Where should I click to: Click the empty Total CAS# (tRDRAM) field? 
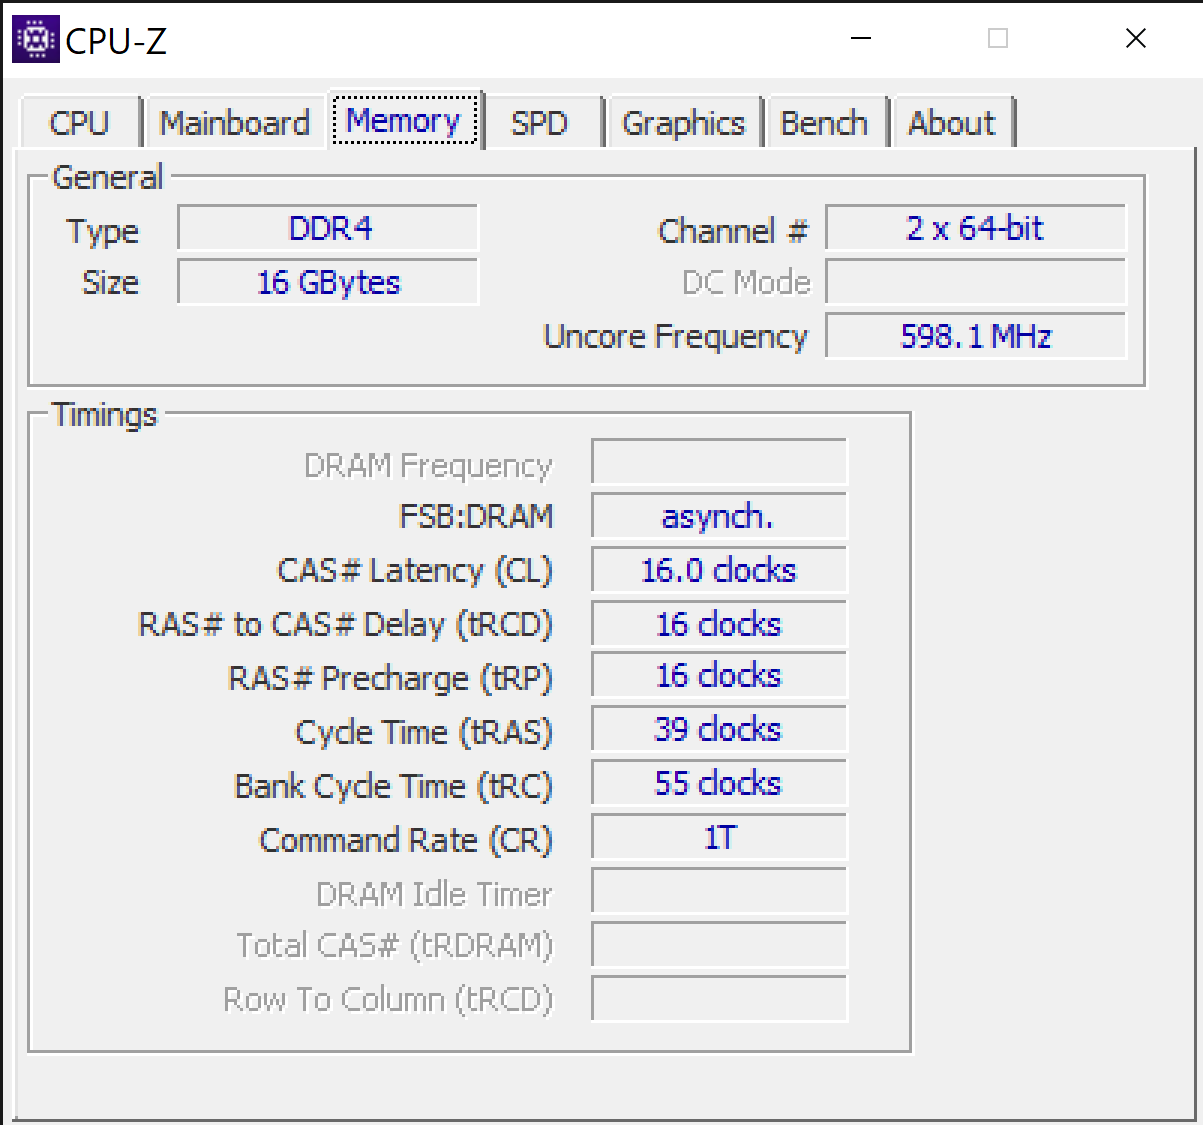point(719,945)
